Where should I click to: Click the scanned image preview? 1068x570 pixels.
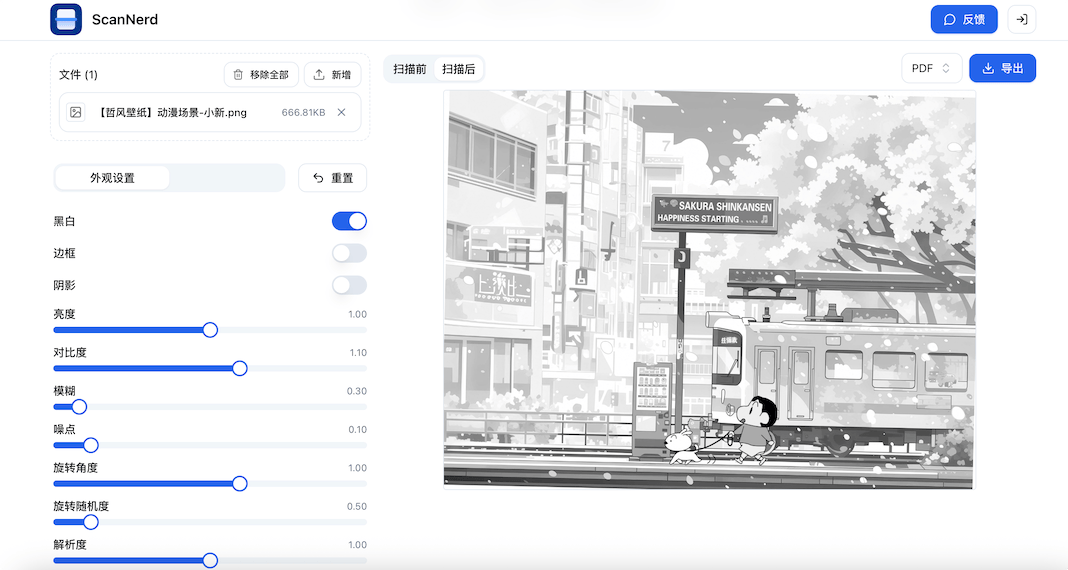pyautogui.click(x=708, y=289)
